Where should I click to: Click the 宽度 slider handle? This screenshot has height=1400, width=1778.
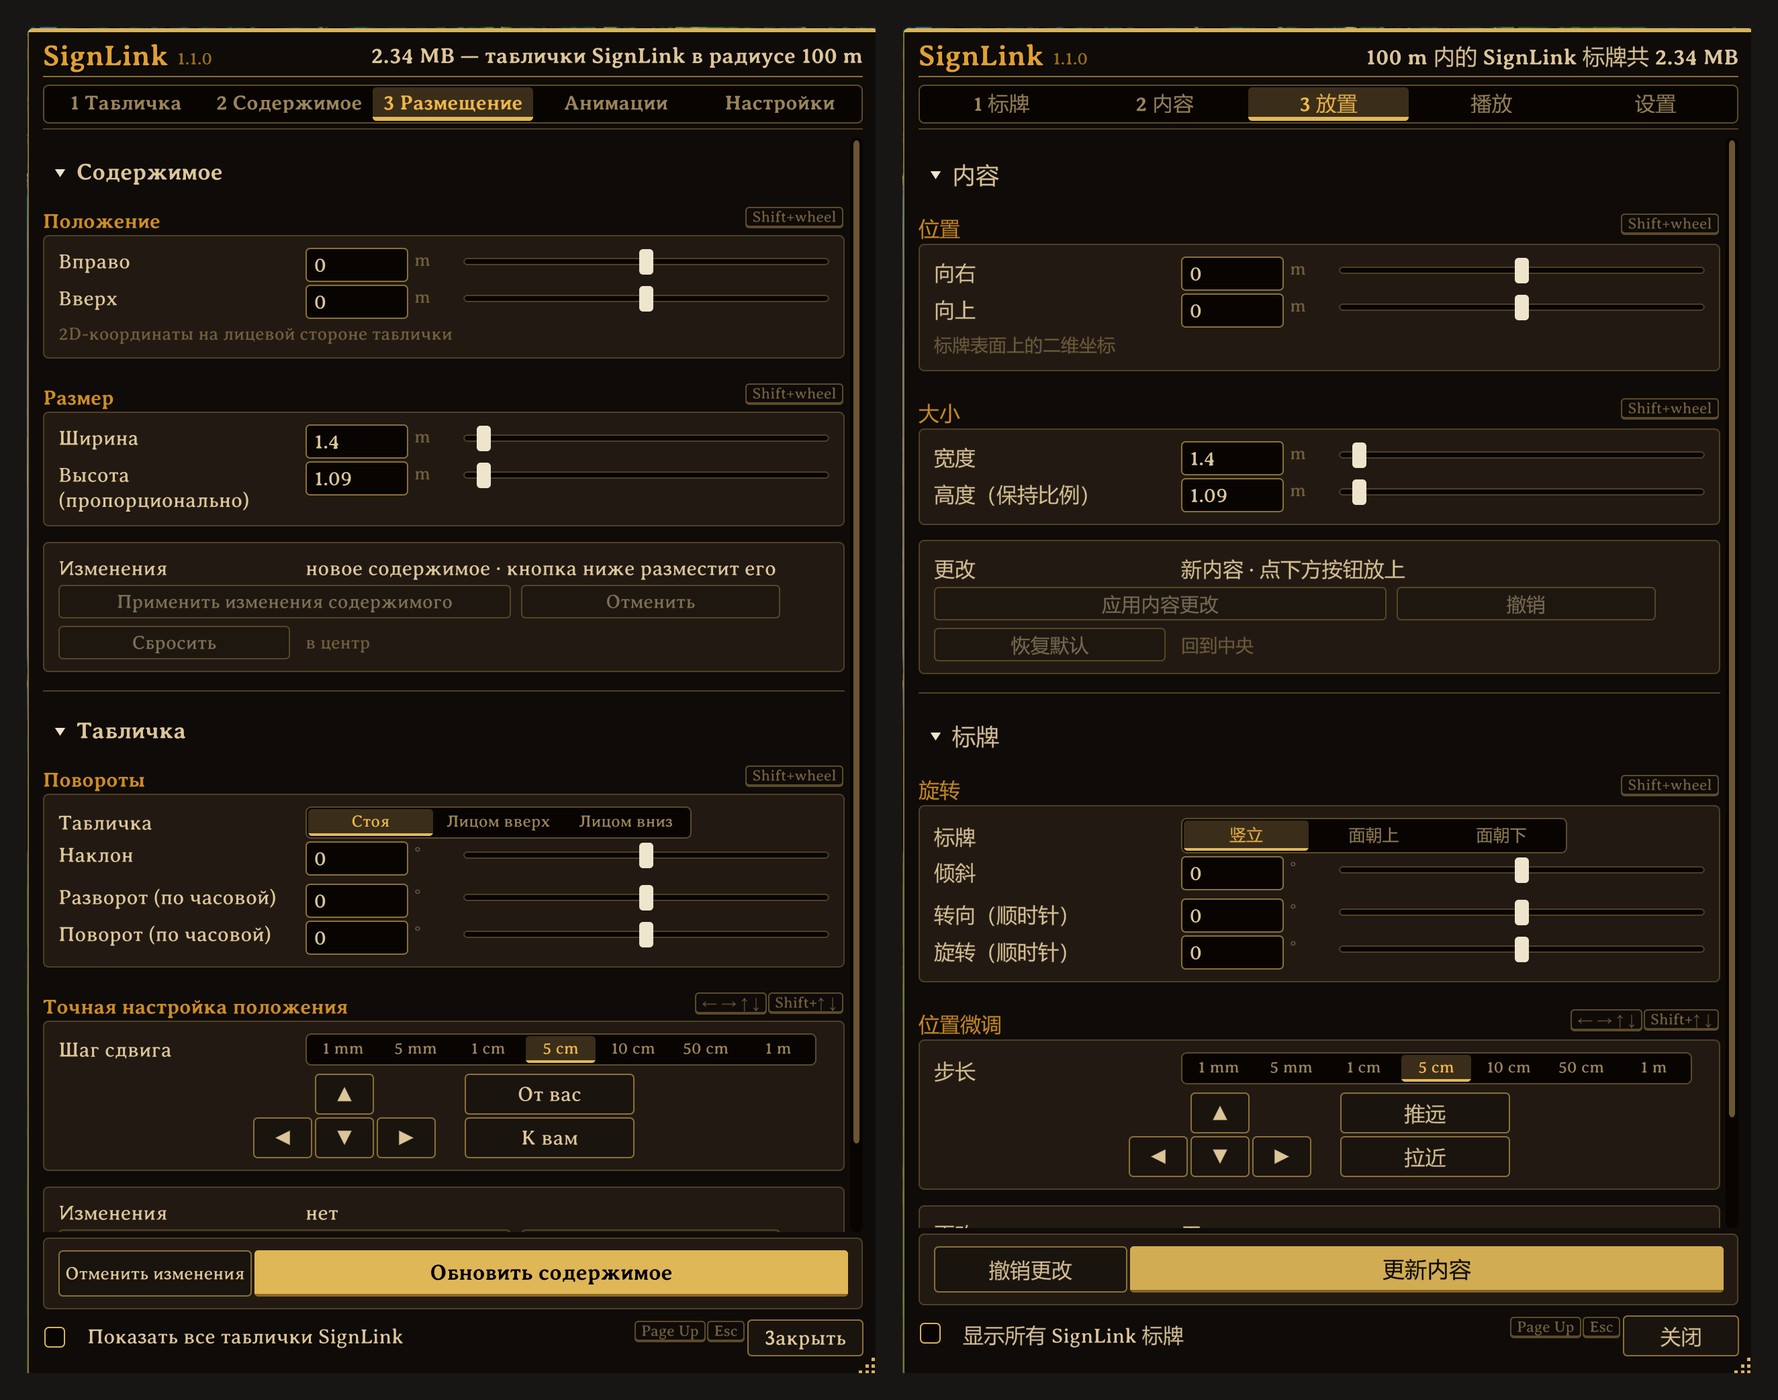[1359, 455]
